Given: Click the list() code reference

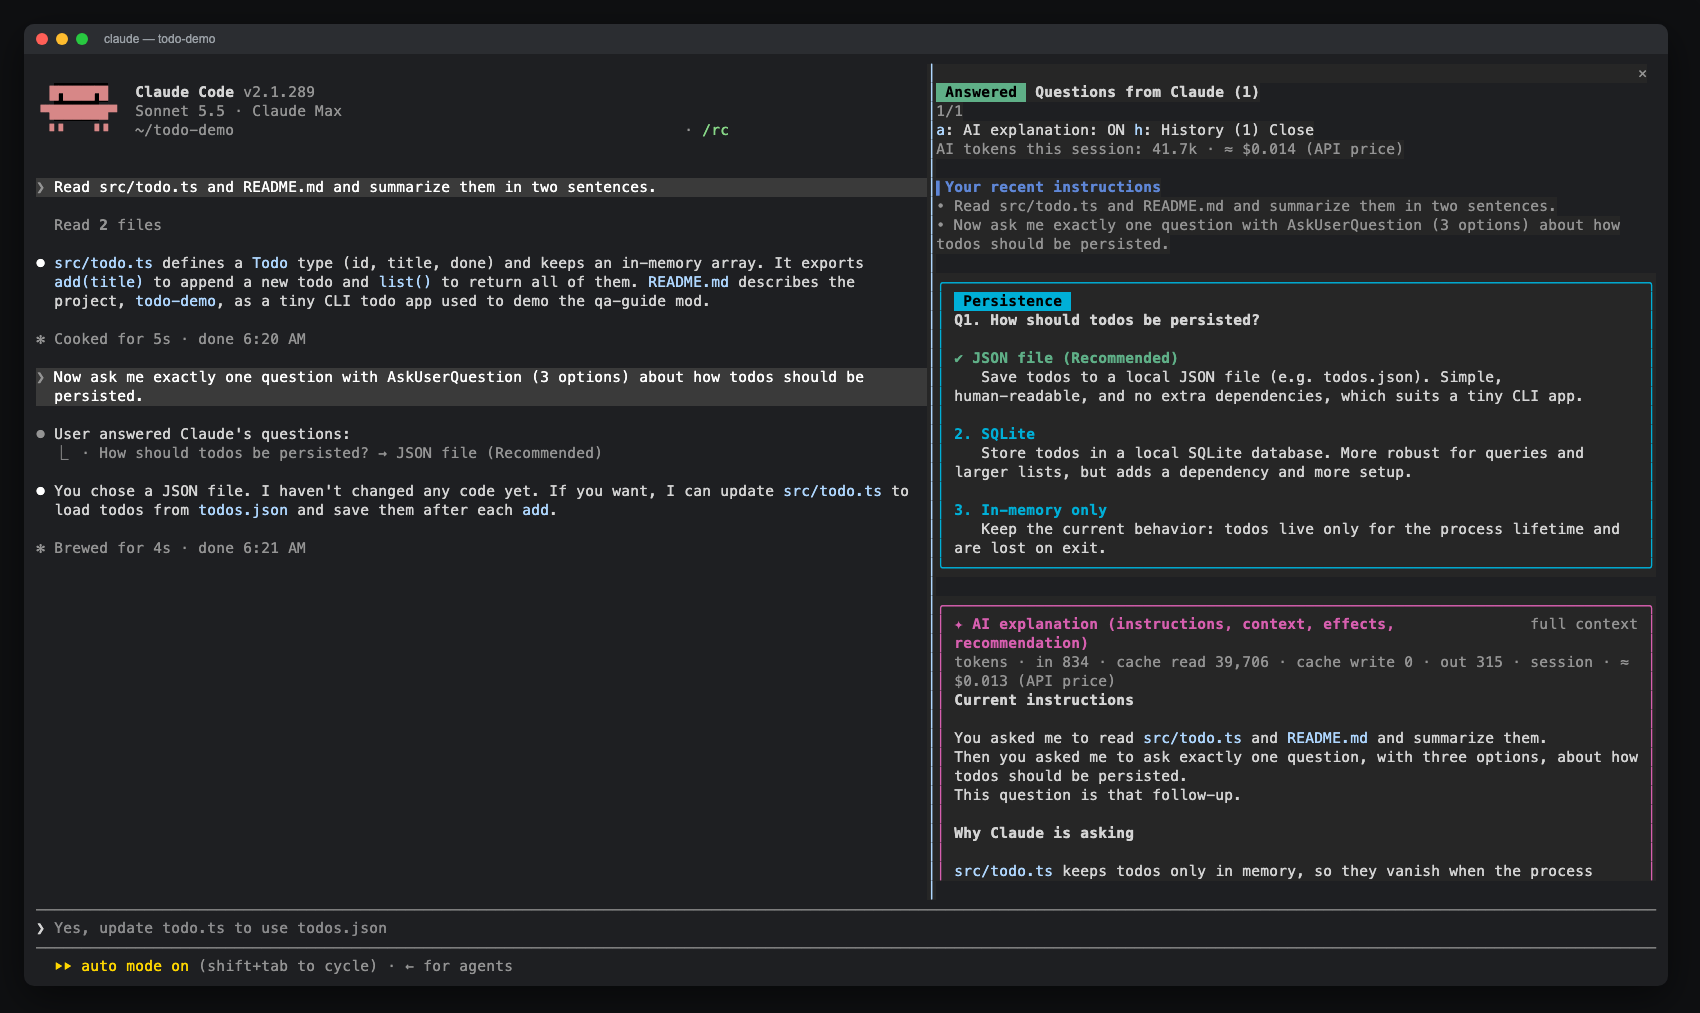Looking at the screenshot, I should click(405, 282).
